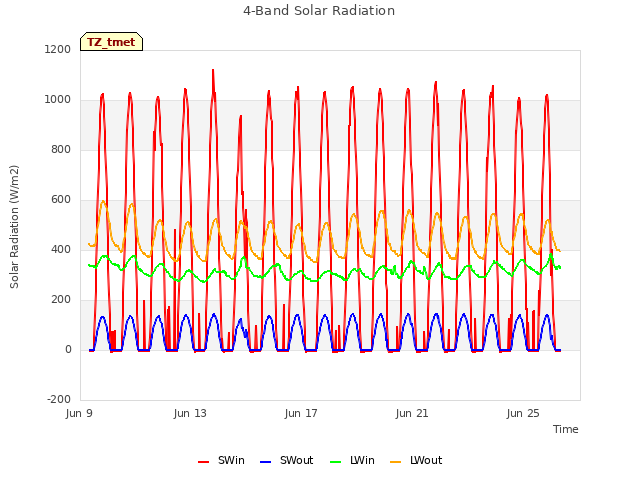Click the Jun 17 x-axis tick label
The image size is (640, 480).
pos(301,413)
